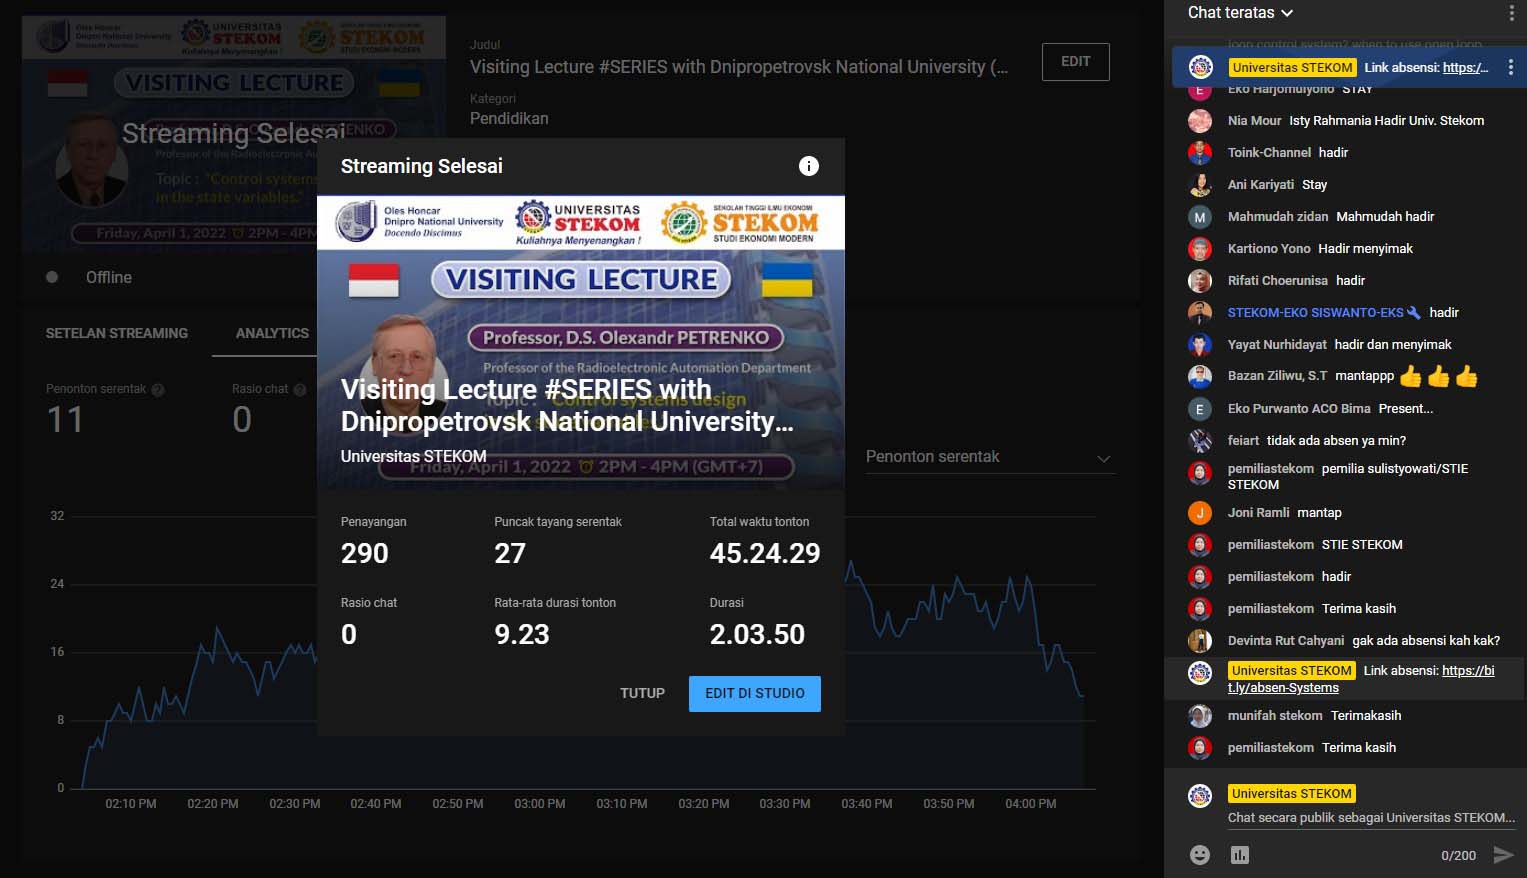Click 'Universitas STEKOM' channel name in dialog

(x=413, y=456)
